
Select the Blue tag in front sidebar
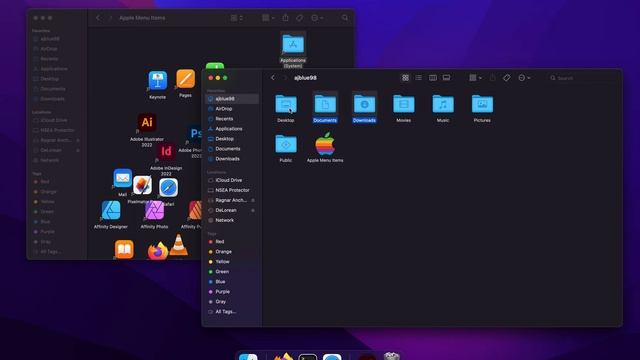[x=232, y=282]
